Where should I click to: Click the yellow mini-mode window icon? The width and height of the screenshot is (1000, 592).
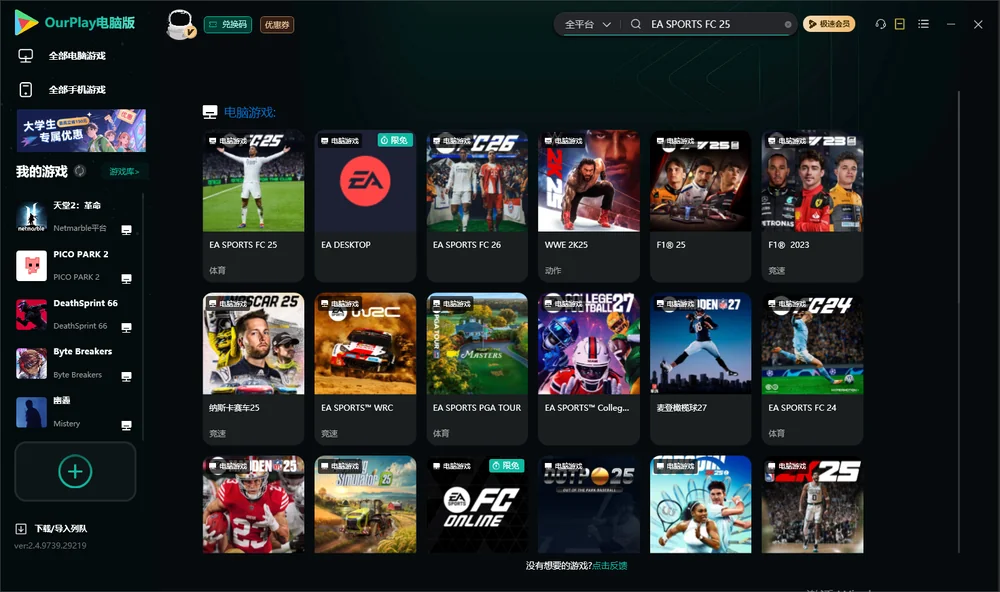(x=899, y=24)
